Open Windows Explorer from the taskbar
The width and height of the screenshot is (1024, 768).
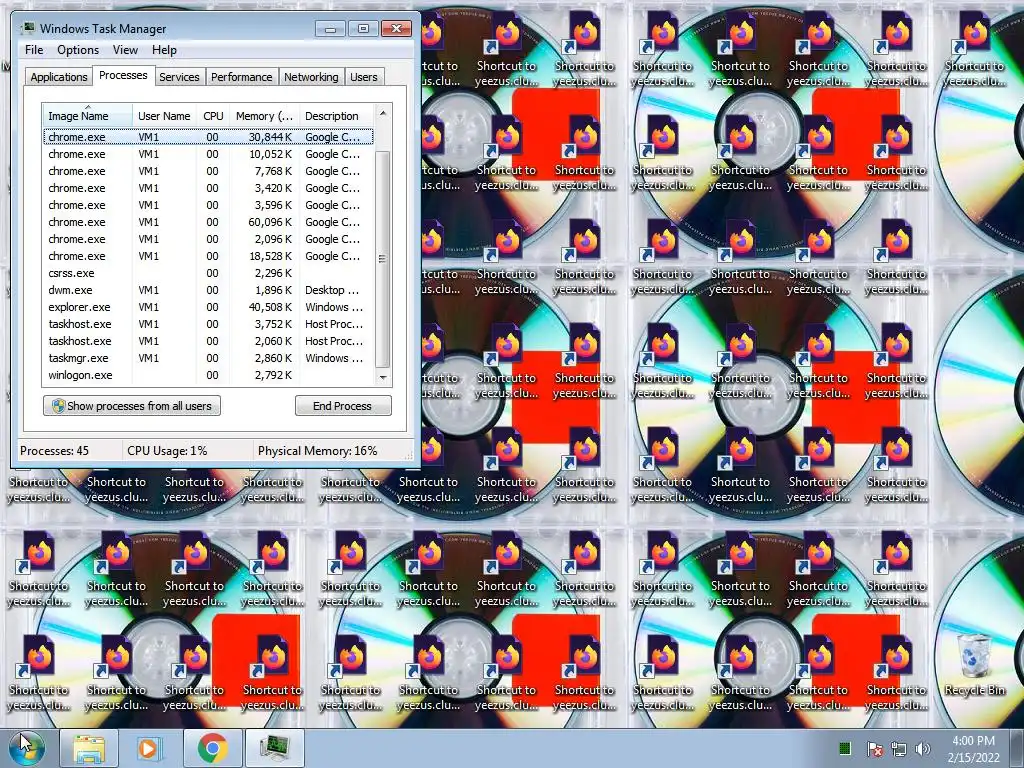(x=89, y=748)
